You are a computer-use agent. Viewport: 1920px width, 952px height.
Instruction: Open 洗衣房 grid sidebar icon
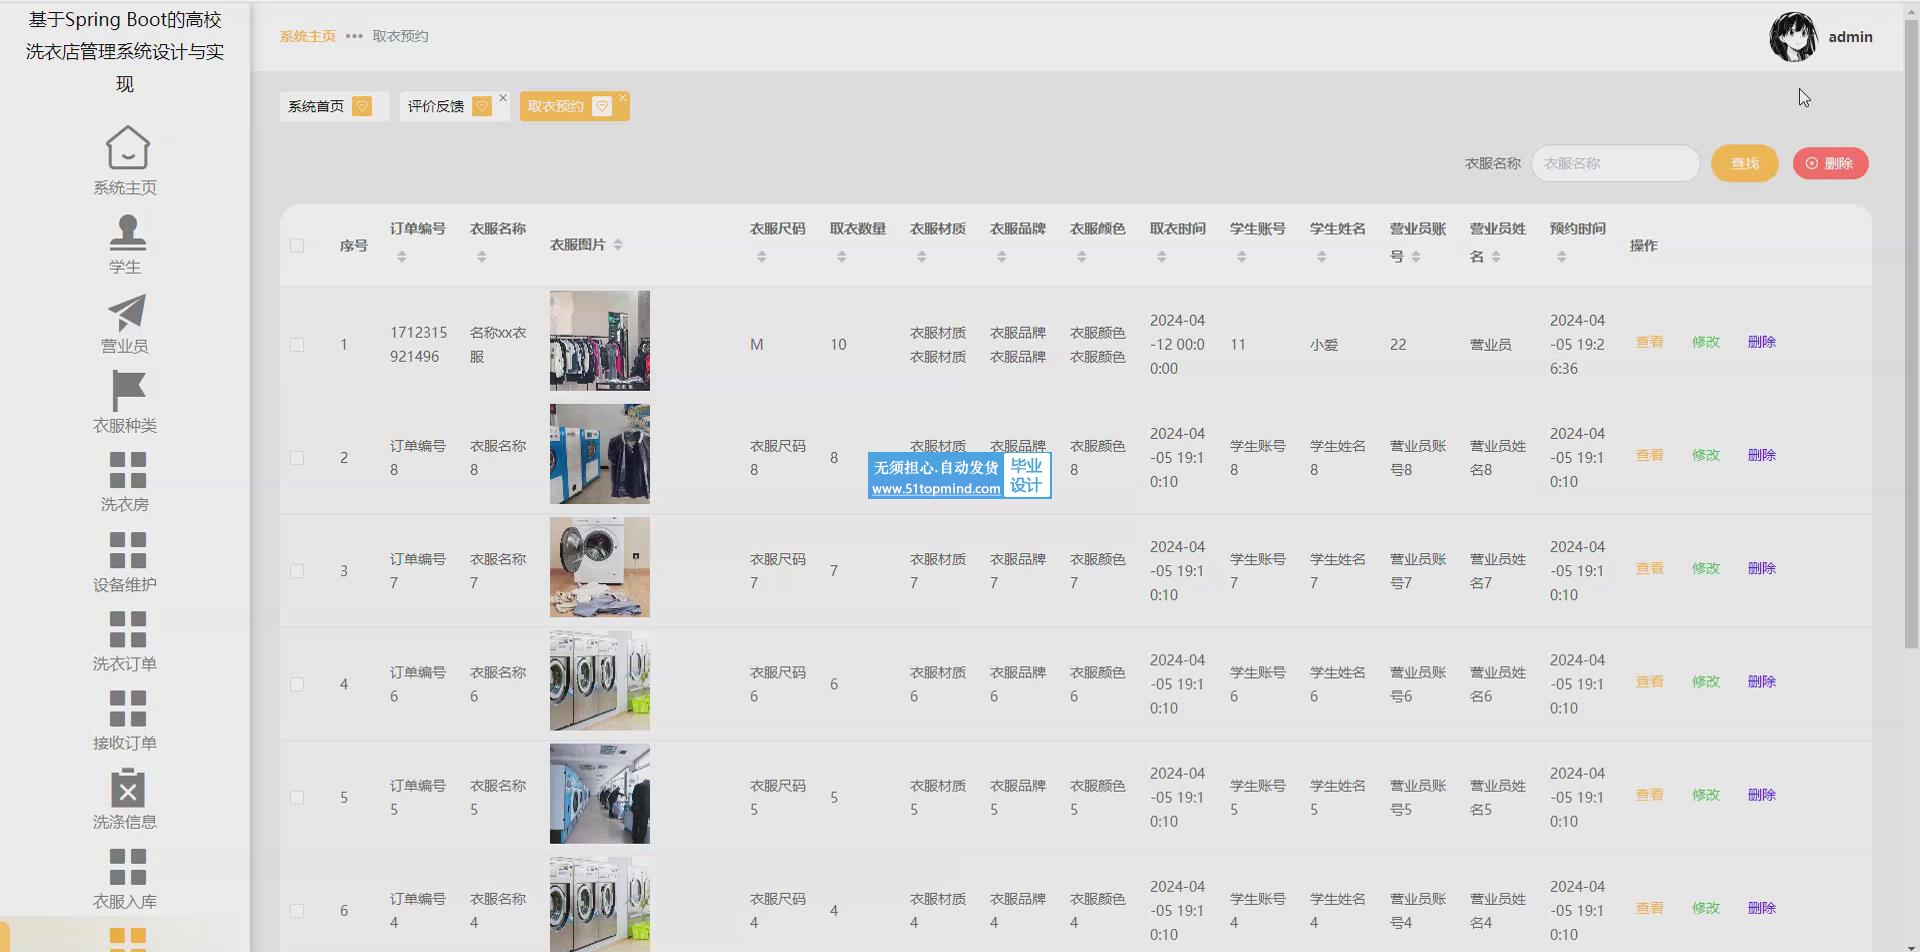tap(127, 469)
